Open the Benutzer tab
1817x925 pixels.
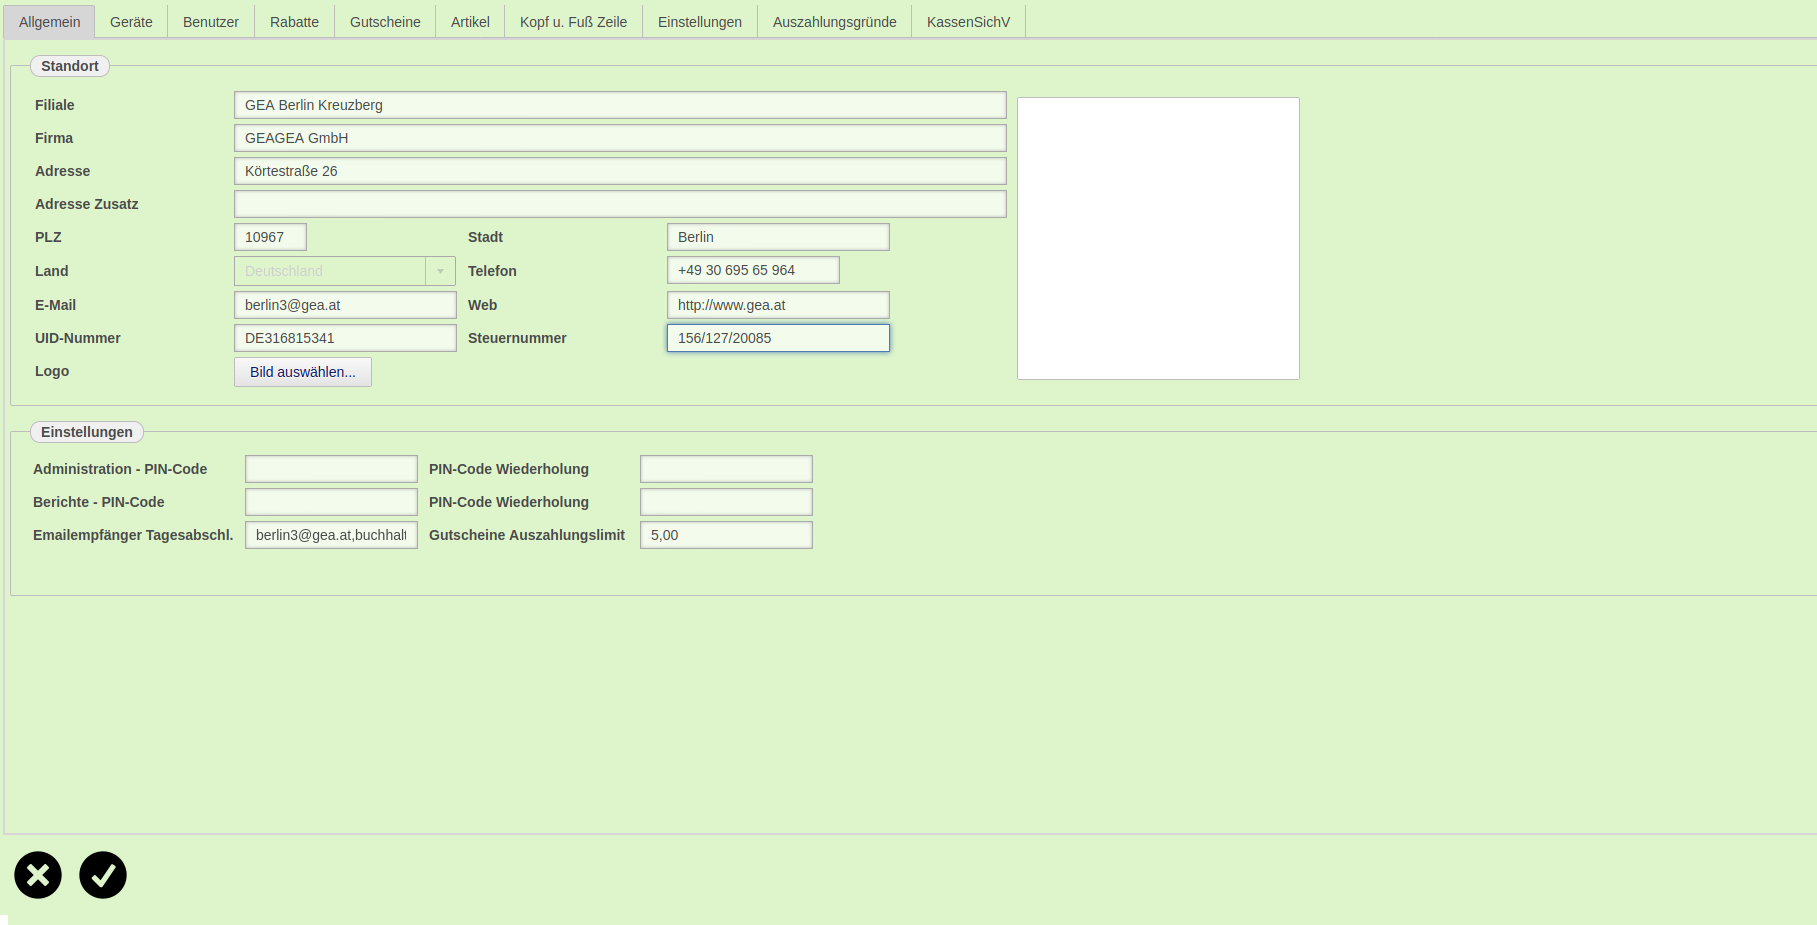[x=211, y=22]
